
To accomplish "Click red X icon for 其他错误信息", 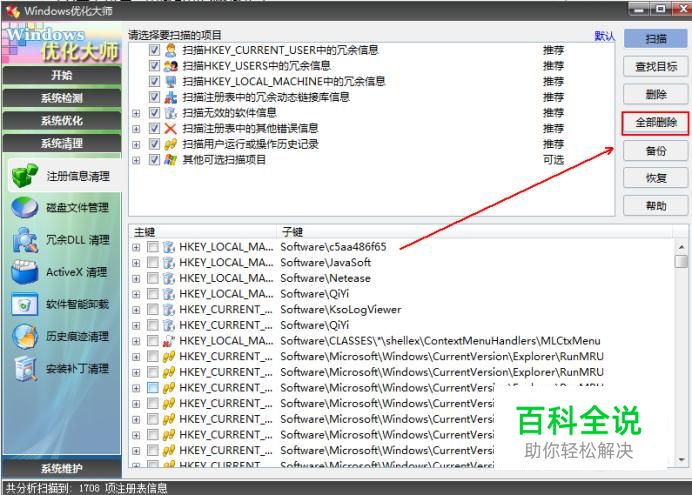I will (170, 128).
